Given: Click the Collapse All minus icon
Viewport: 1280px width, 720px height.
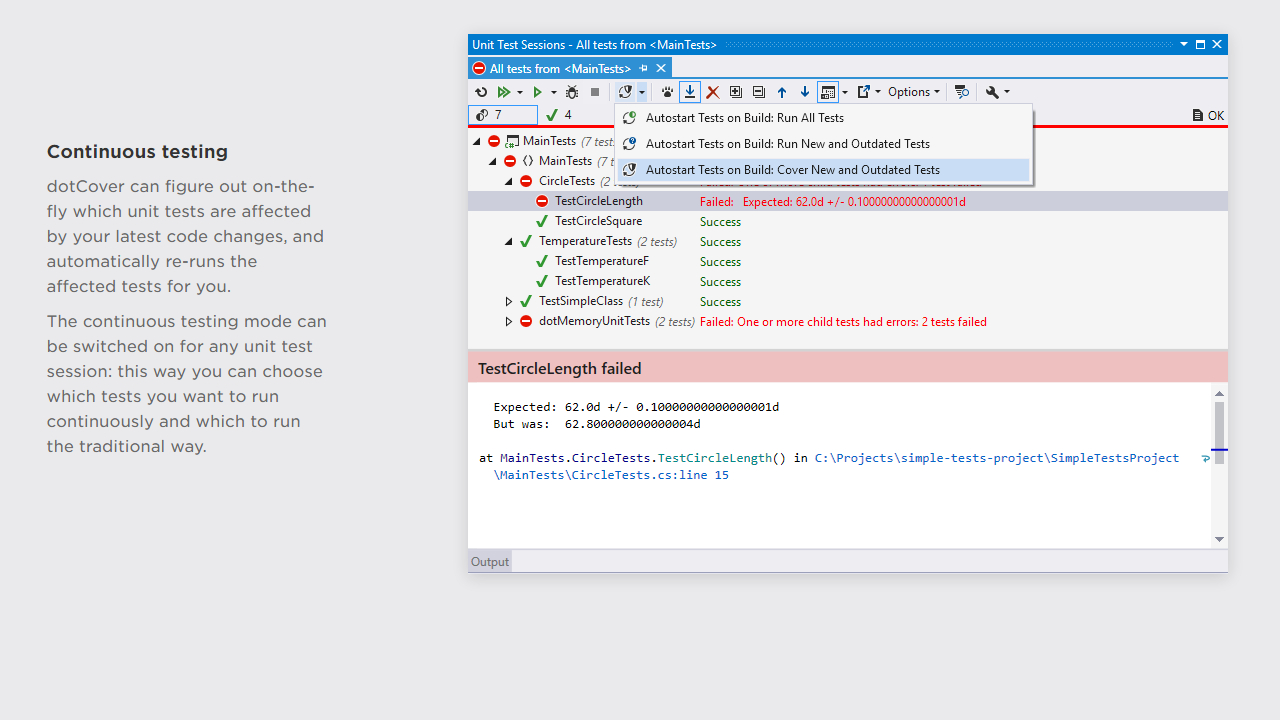Looking at the screenshot, I should [759, 92].
